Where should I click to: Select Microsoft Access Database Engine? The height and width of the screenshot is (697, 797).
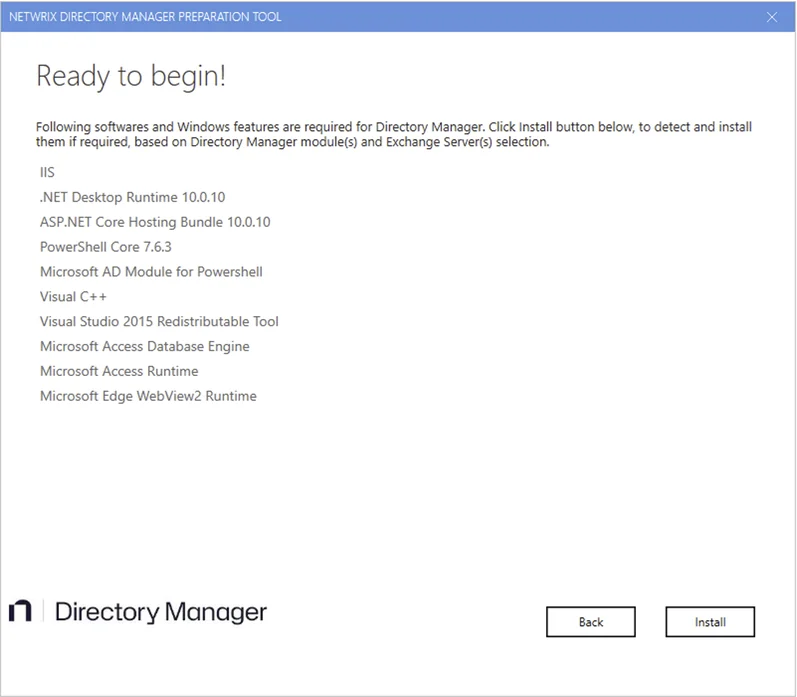tap(144, 347)
